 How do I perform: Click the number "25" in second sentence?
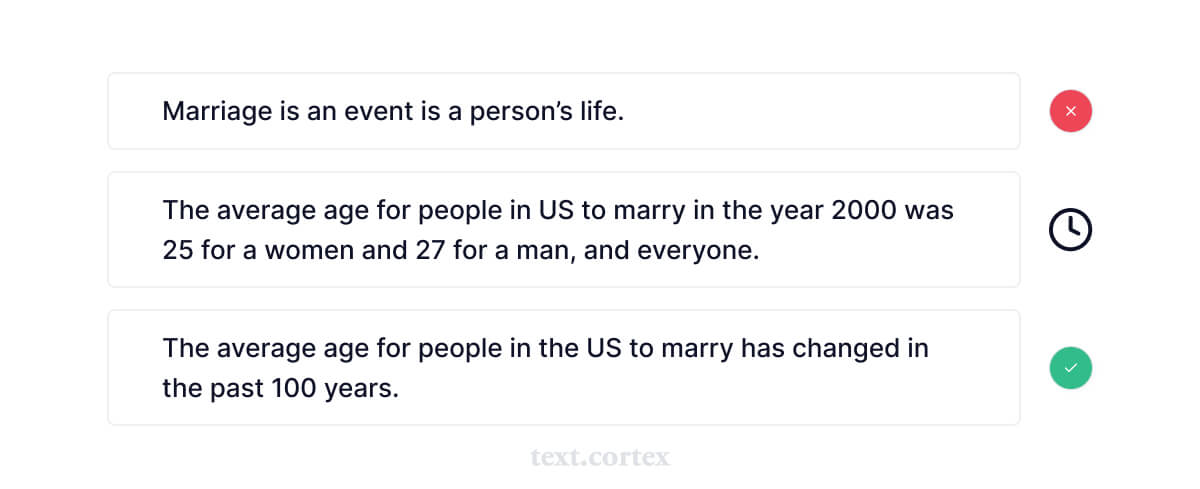pyautogui.click(x=177, y=250)
